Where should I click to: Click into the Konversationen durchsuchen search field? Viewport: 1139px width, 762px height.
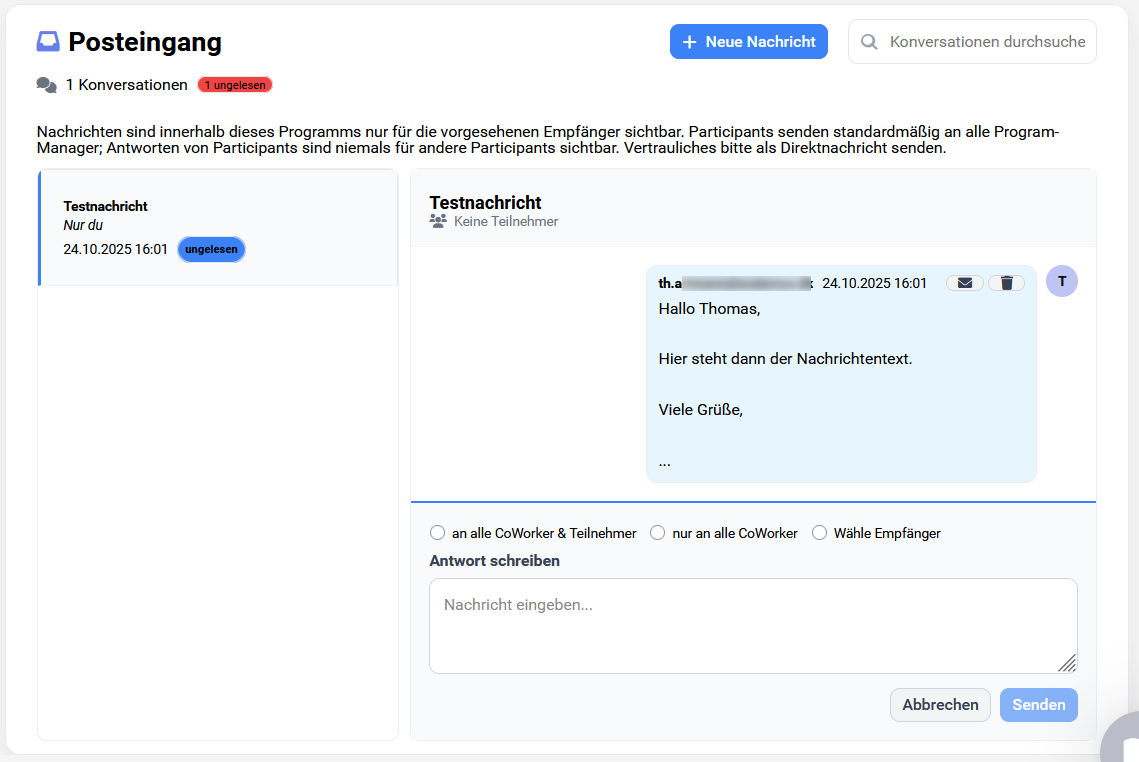[x=986, y=42]
